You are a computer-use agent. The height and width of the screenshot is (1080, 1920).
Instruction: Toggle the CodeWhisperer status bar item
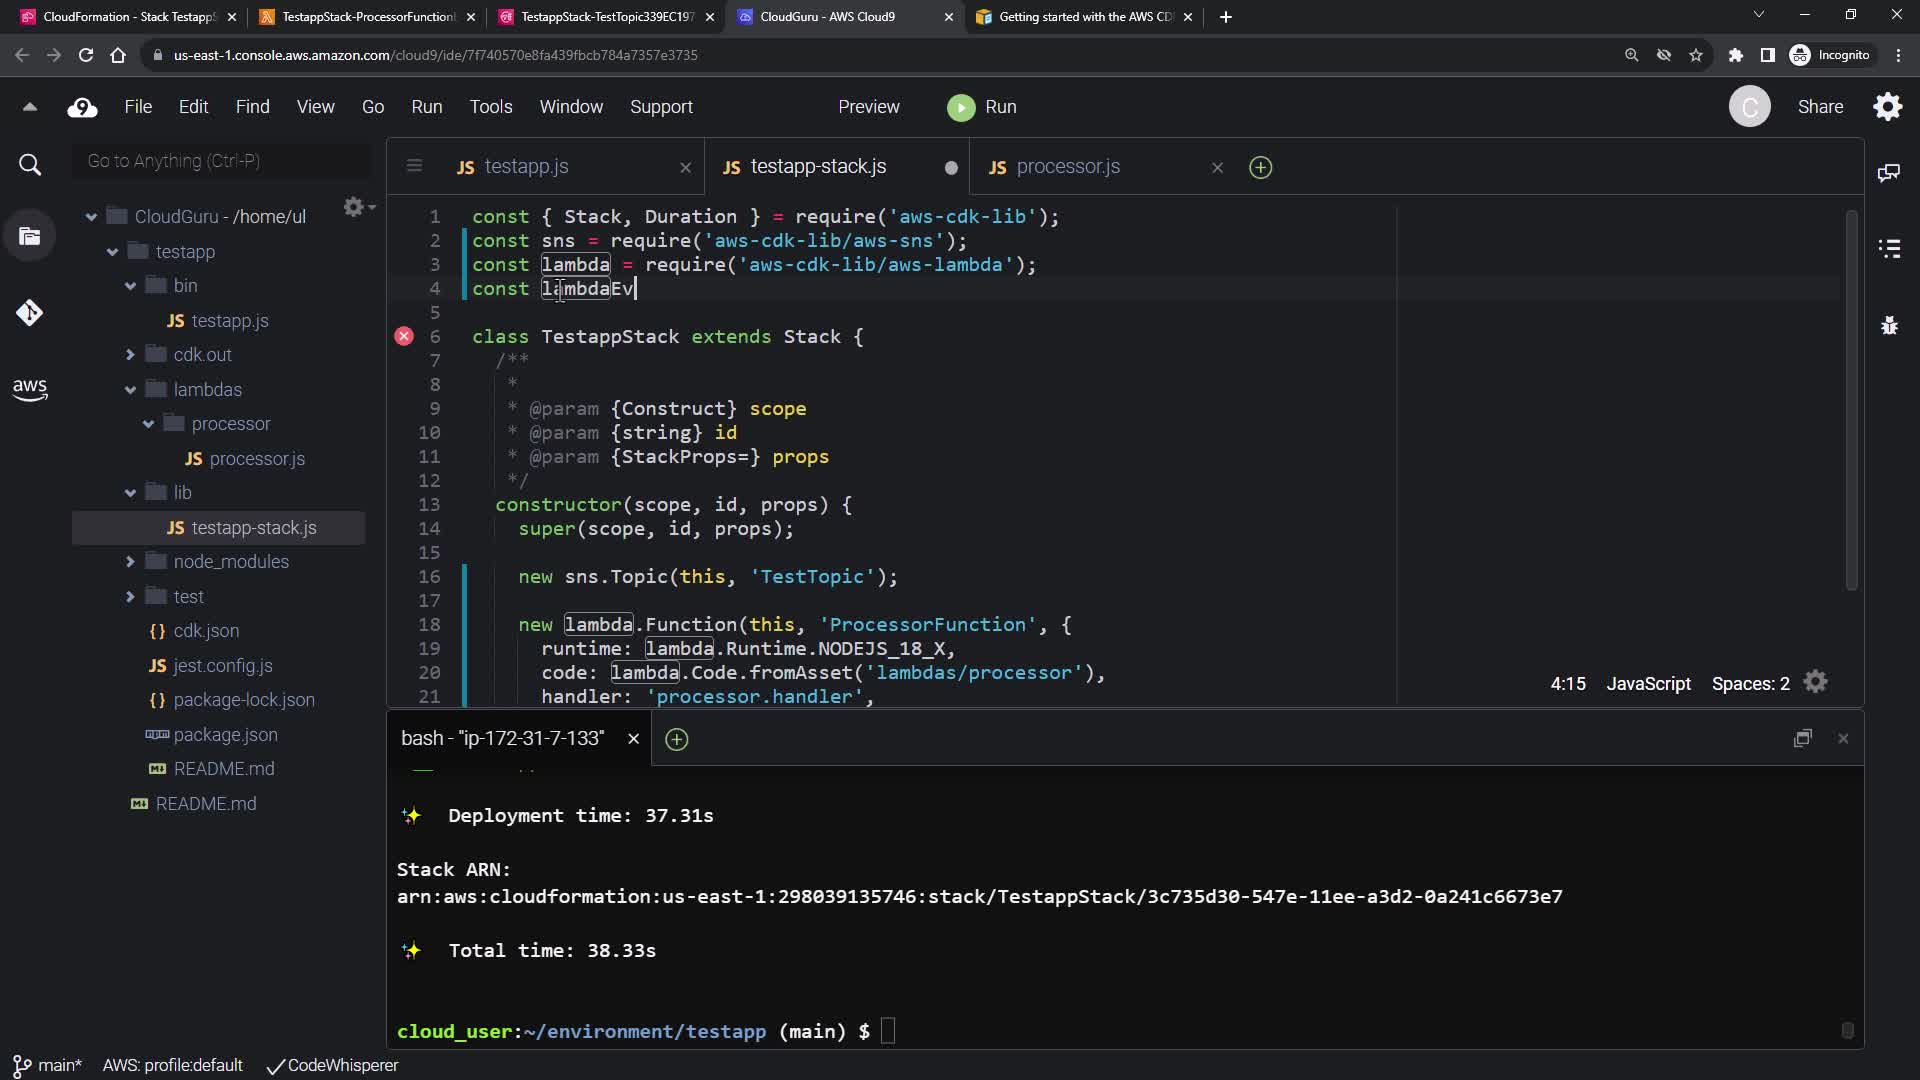tap(332, 1066)
